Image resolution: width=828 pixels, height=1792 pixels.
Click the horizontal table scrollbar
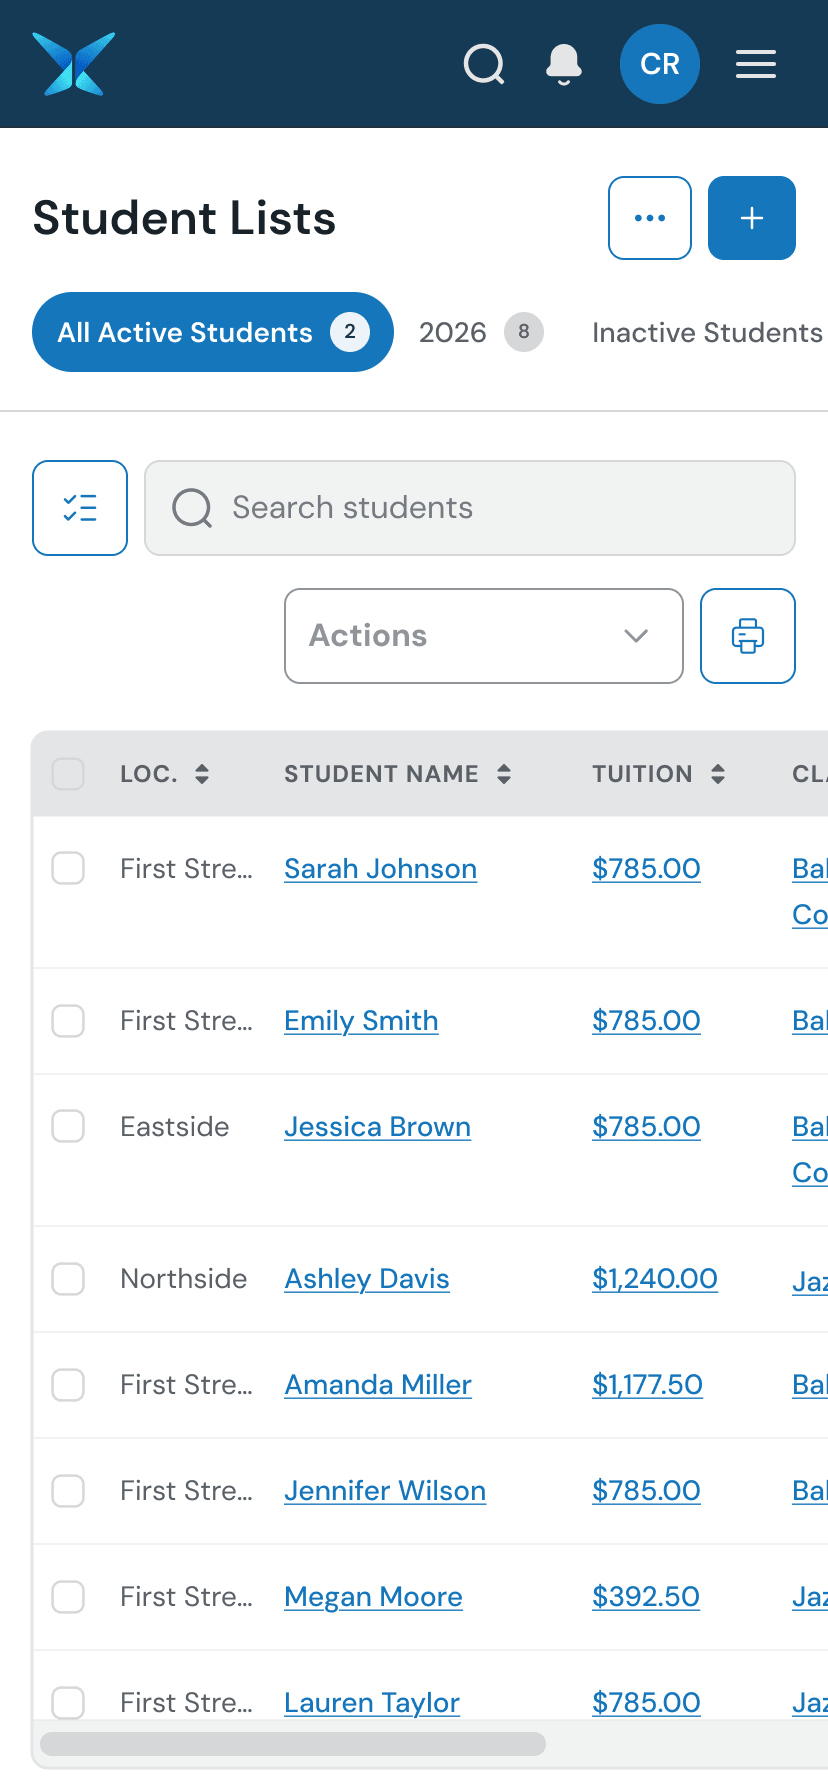point(292,1744)
